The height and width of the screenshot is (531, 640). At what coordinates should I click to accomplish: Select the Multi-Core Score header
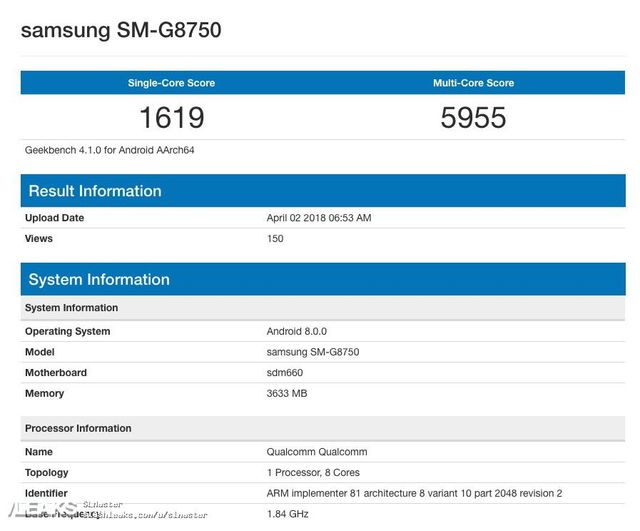point(473,83)
